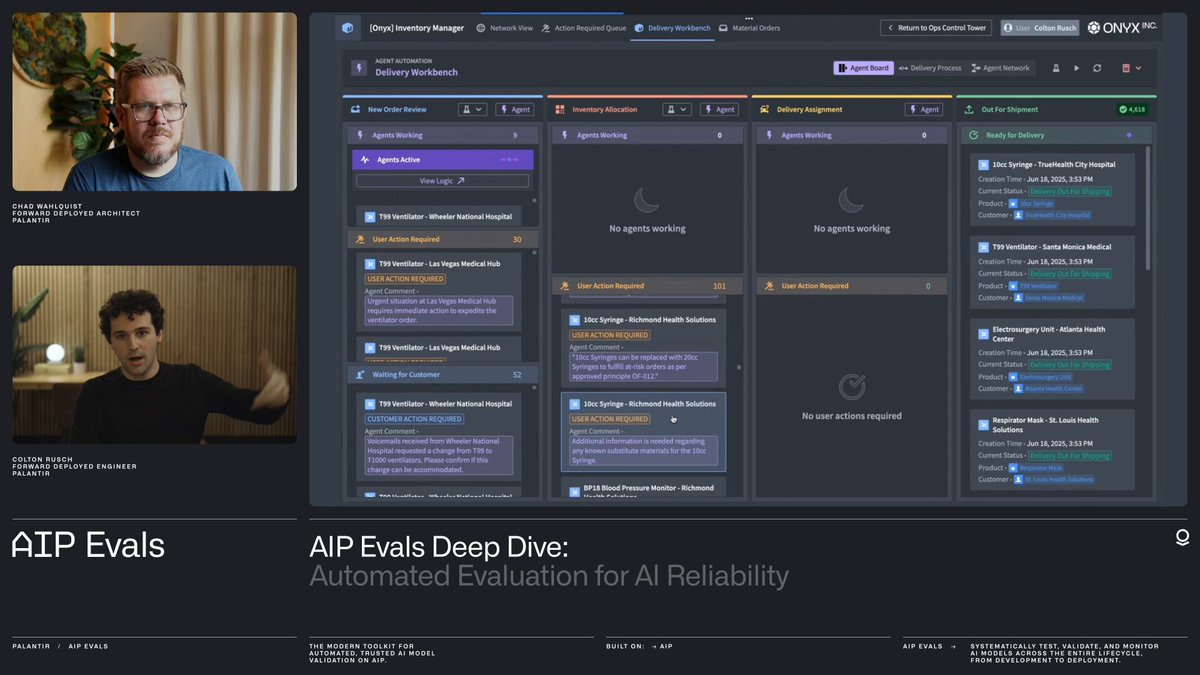This screenshot has width=1200, height=675.
Task: Click the refresh icon in the workbench header
Action: (1097, 68)
